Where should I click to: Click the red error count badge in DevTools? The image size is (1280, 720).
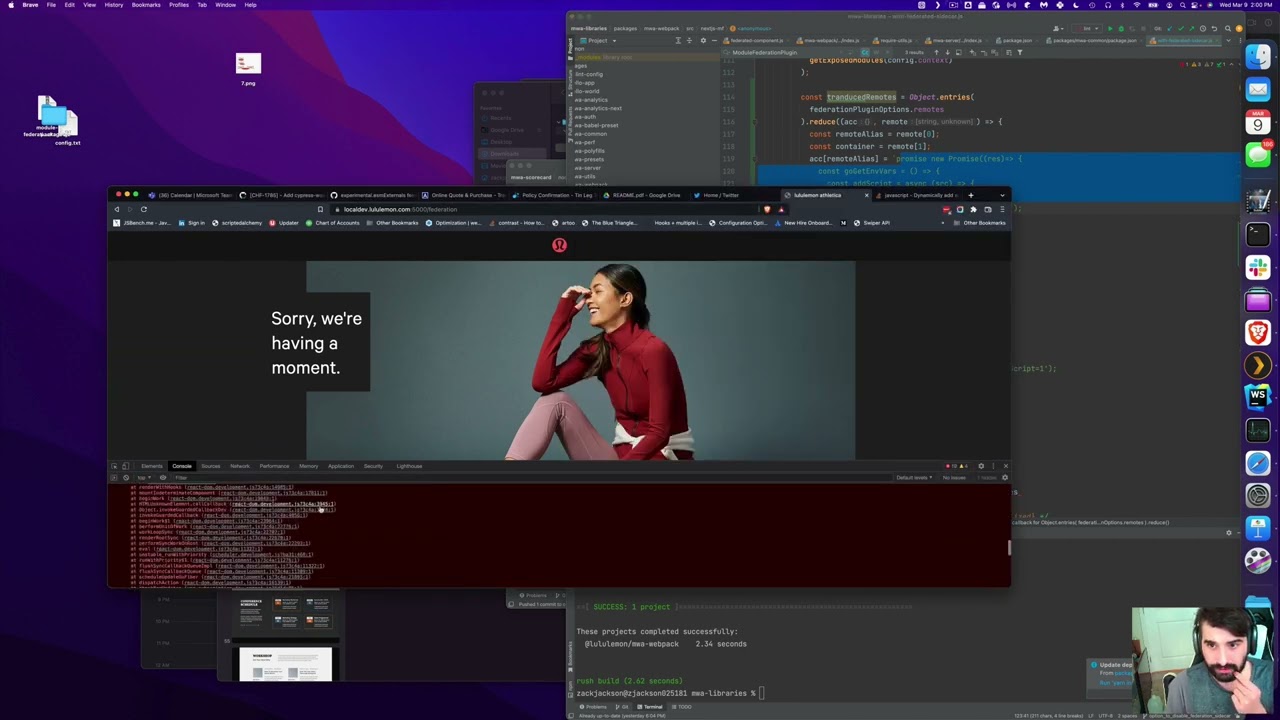pos(952,466)
